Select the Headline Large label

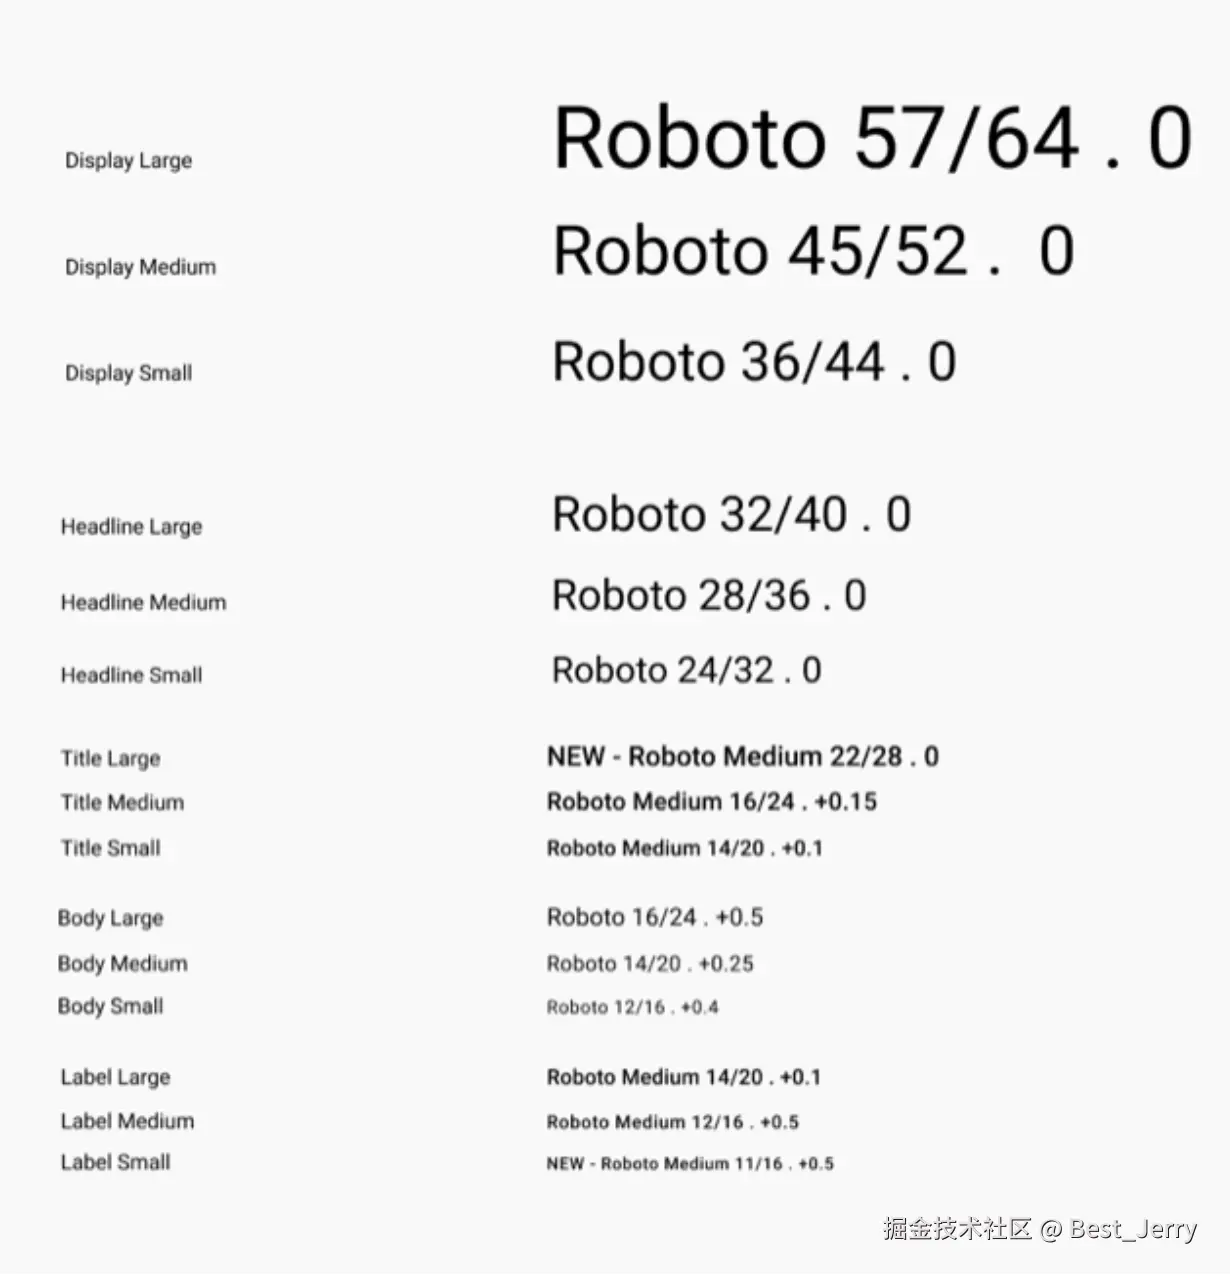pyautogui.click(x=131, y=527)
